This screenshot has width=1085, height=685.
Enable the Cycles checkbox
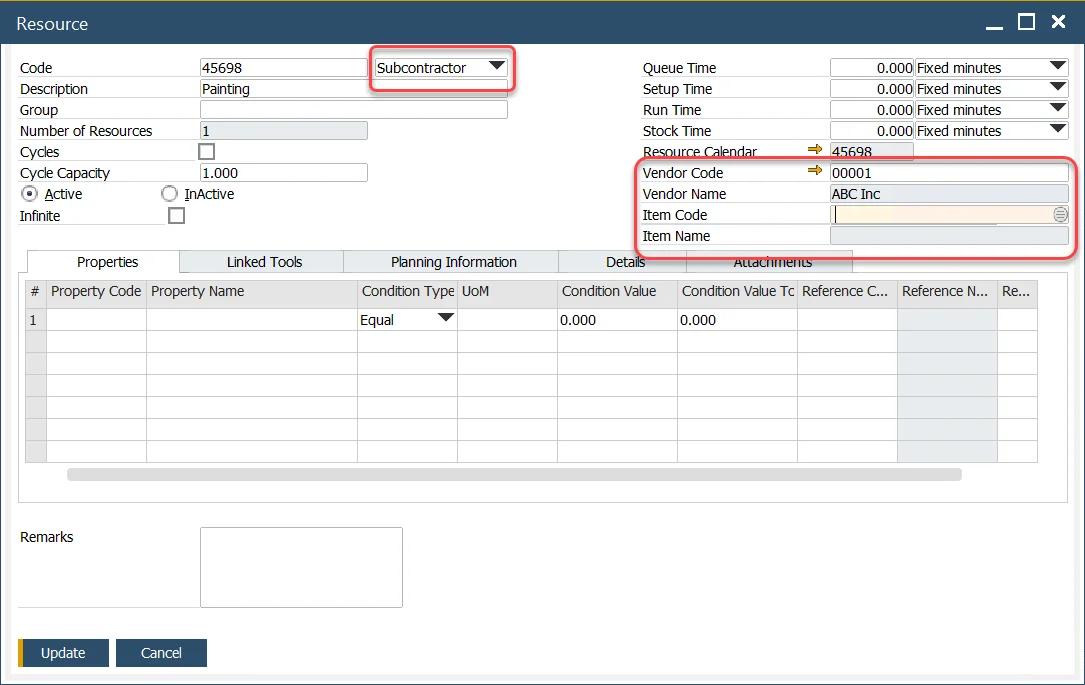206,151
